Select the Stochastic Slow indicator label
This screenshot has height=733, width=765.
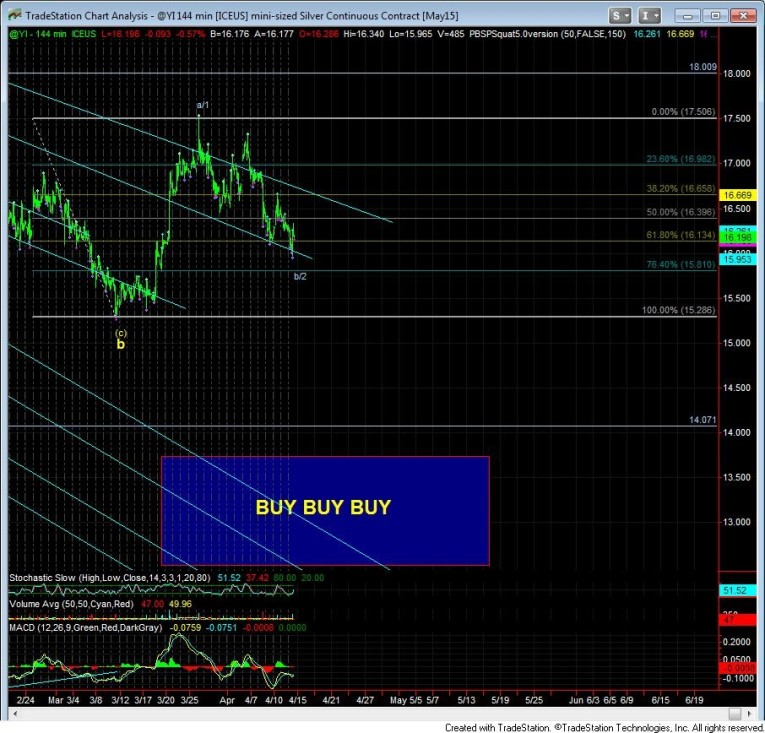click(x=110, y=578)
